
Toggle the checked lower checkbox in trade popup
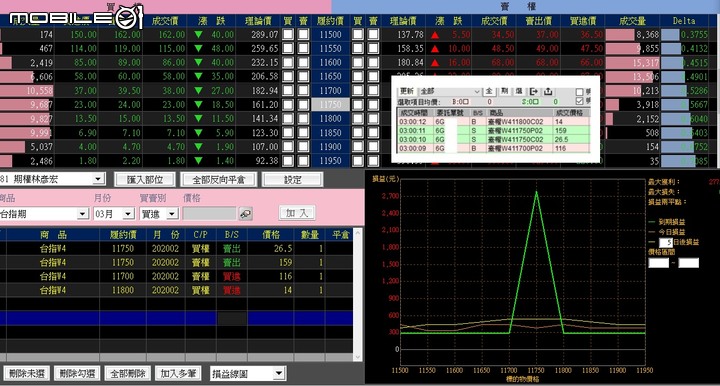pos(579,101)
